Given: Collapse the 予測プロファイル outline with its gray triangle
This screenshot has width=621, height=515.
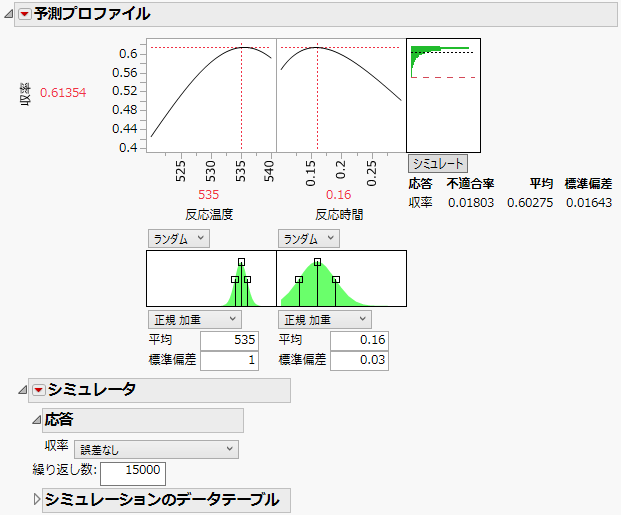Looking at the screenshot, I should click(8, 14).
